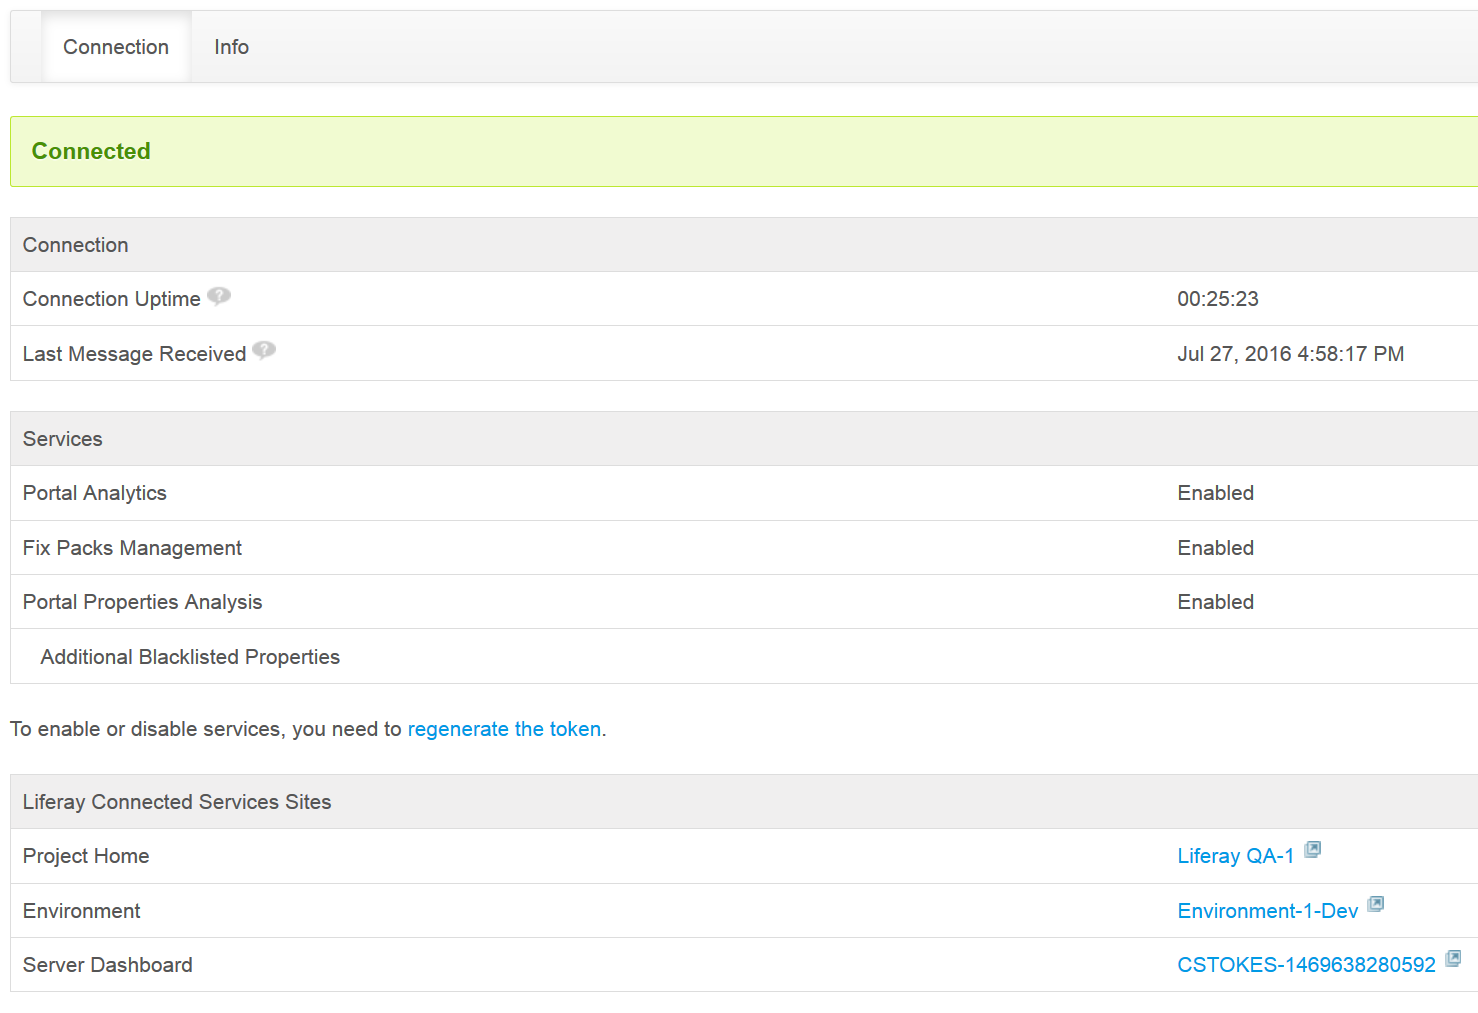Open the external link icon beside Environment-1-Dev

tap(1376, 904)
